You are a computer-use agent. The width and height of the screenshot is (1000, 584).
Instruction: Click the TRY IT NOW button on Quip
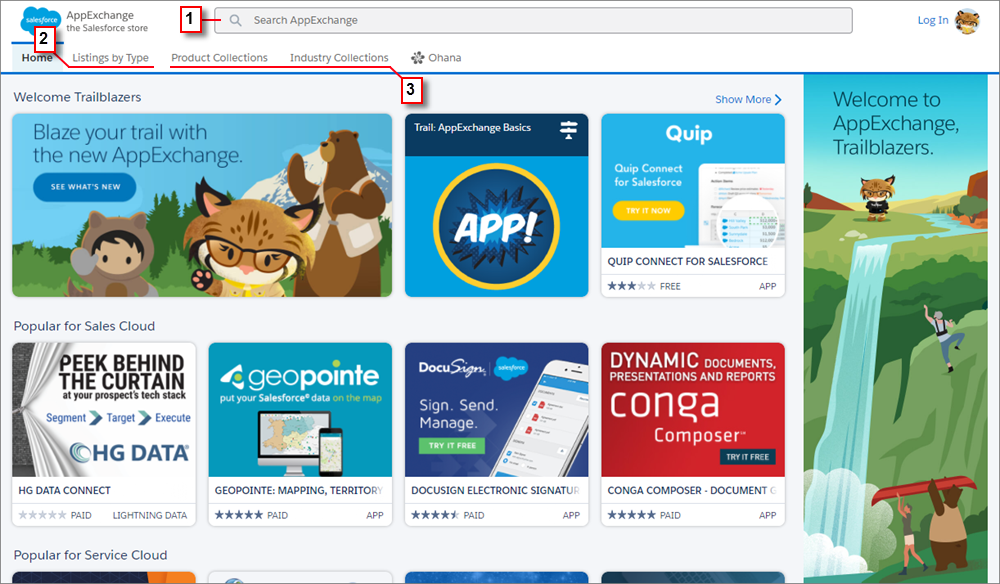coord(648,210)
